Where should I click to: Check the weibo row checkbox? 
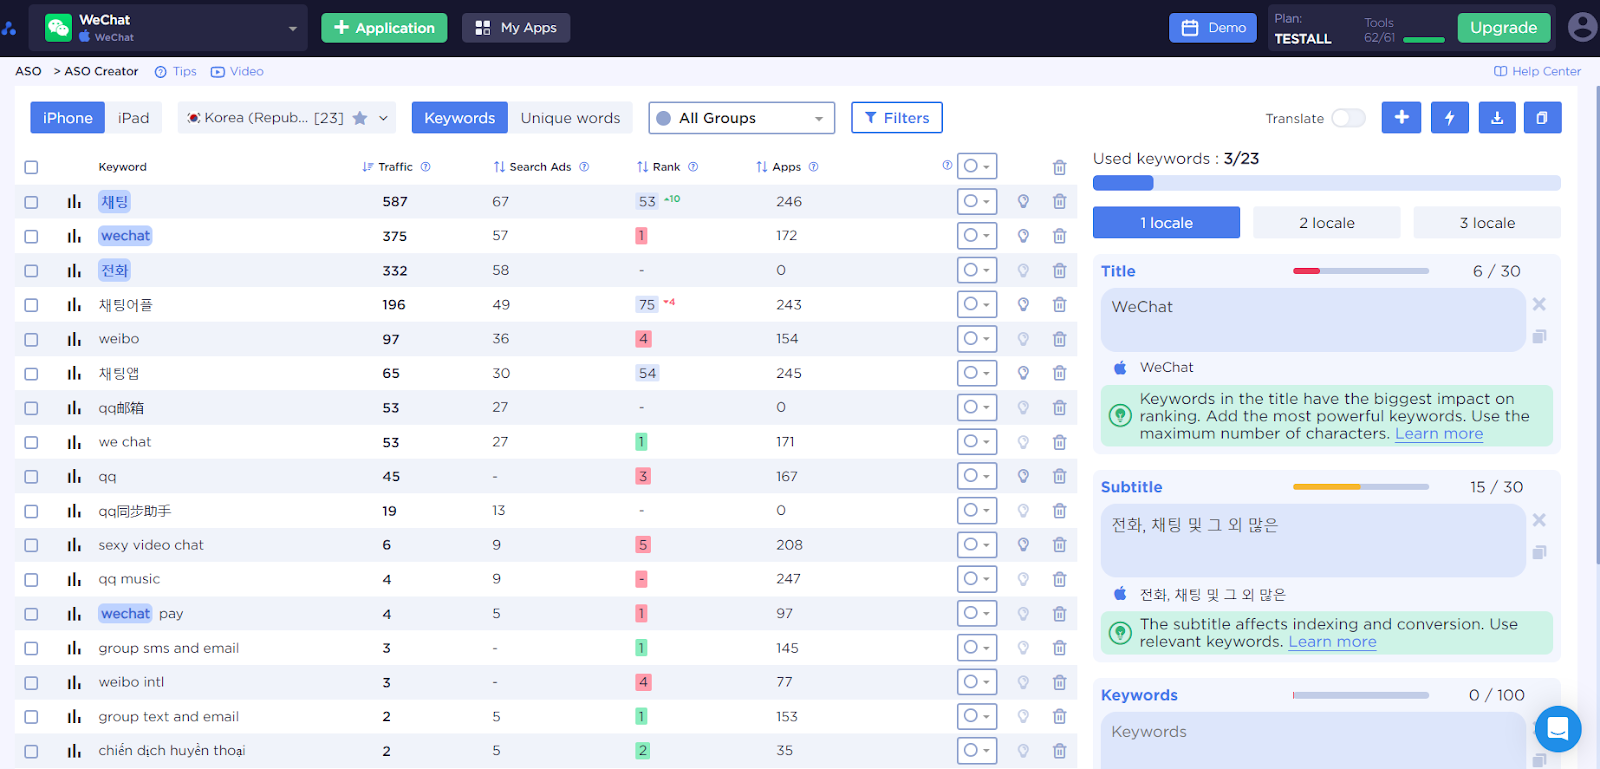(31, 339)
